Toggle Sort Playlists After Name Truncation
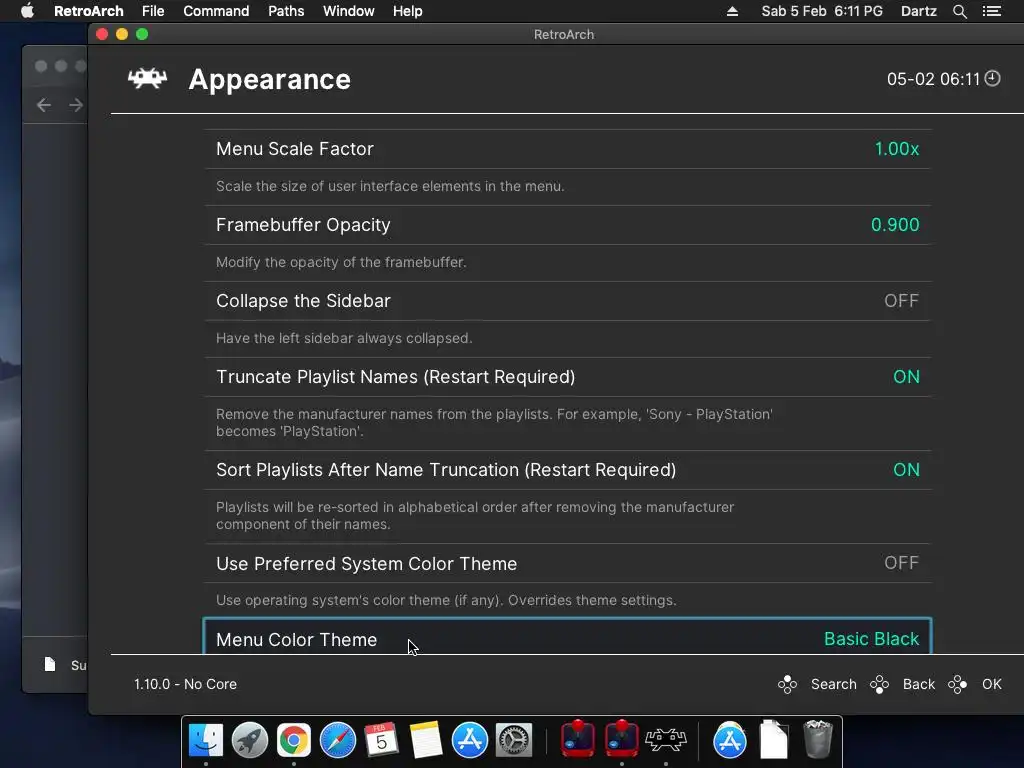The height and width of the screenshot is (768, 1024). click(x=568, y=470)
